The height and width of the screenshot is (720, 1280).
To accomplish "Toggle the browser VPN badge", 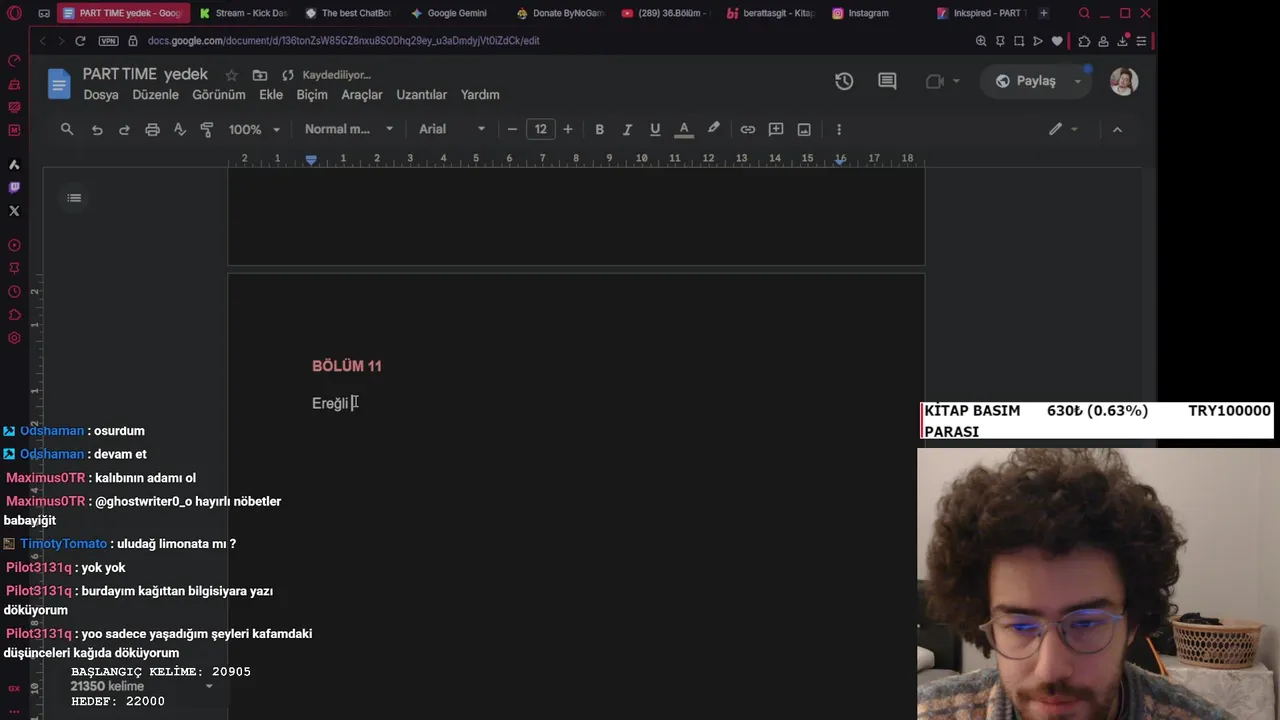I will click(x=108, y=41).
